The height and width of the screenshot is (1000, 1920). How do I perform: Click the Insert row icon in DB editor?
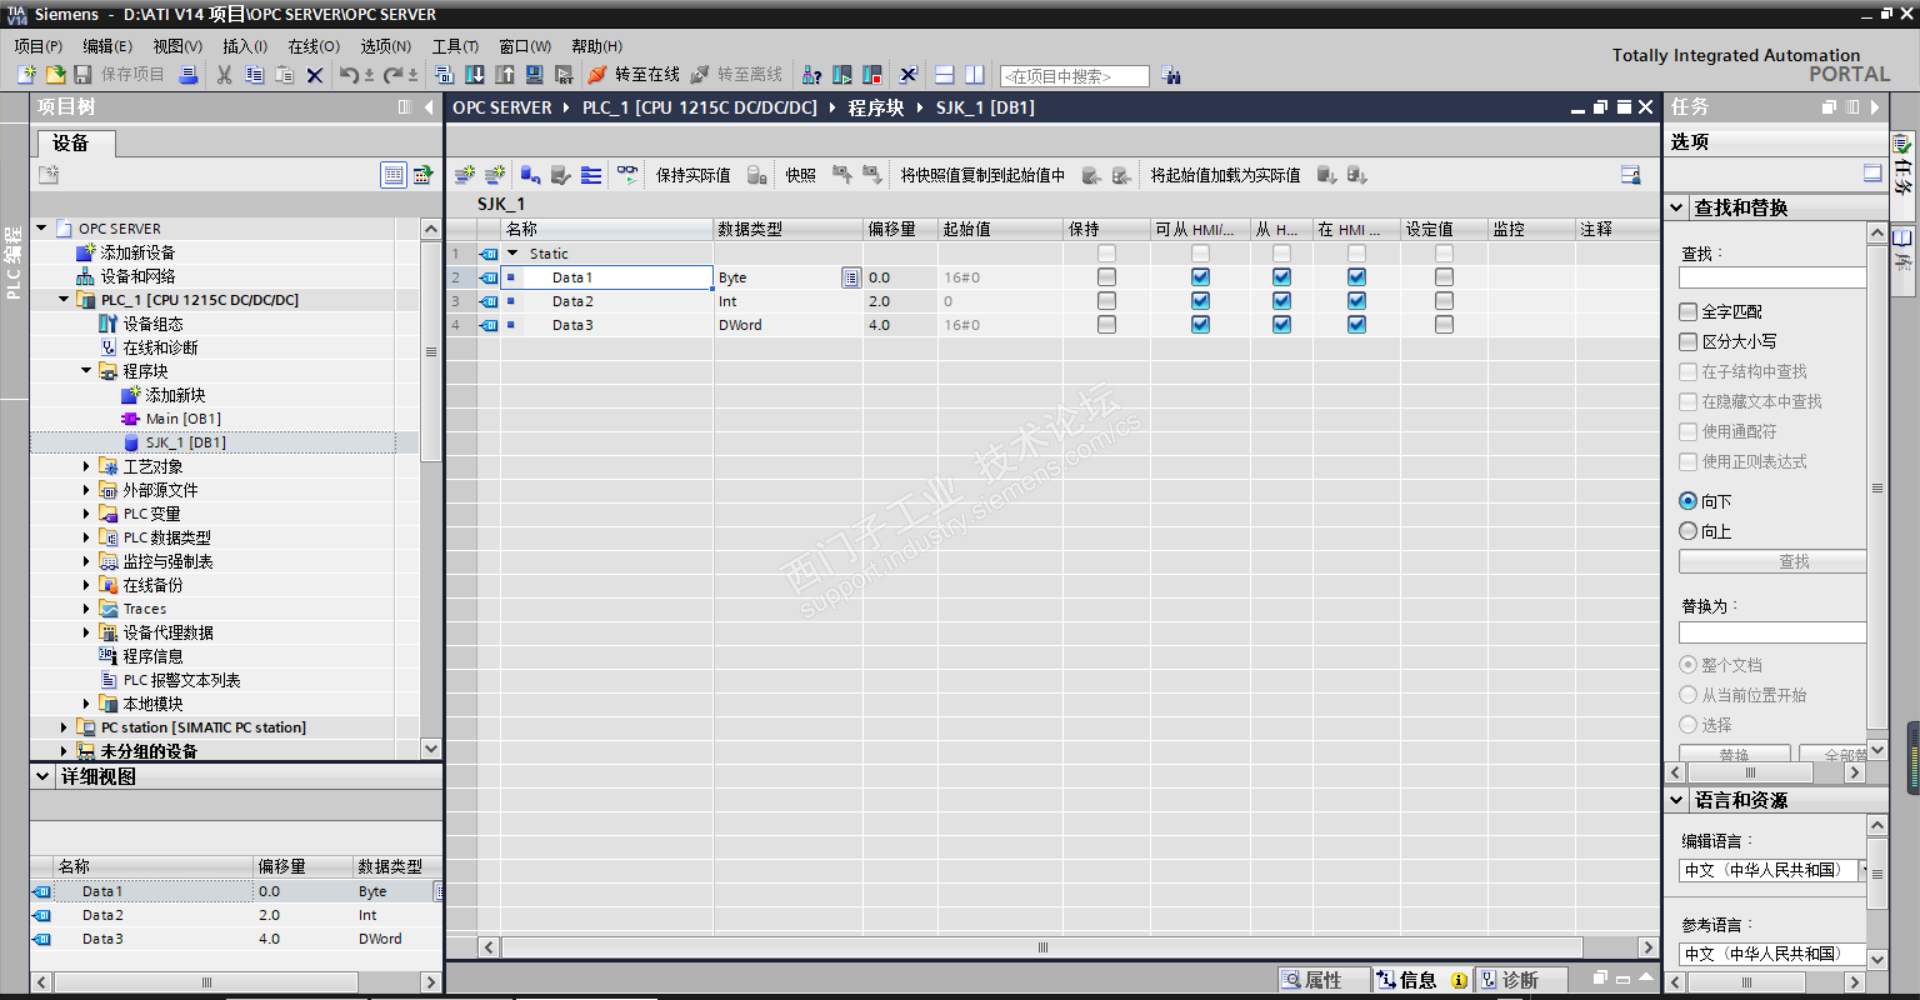pos(465,175)
